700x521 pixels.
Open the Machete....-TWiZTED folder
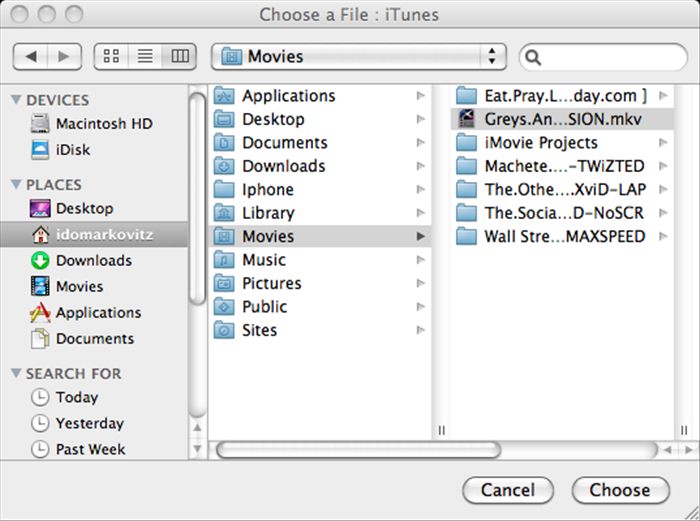[562, 166]
